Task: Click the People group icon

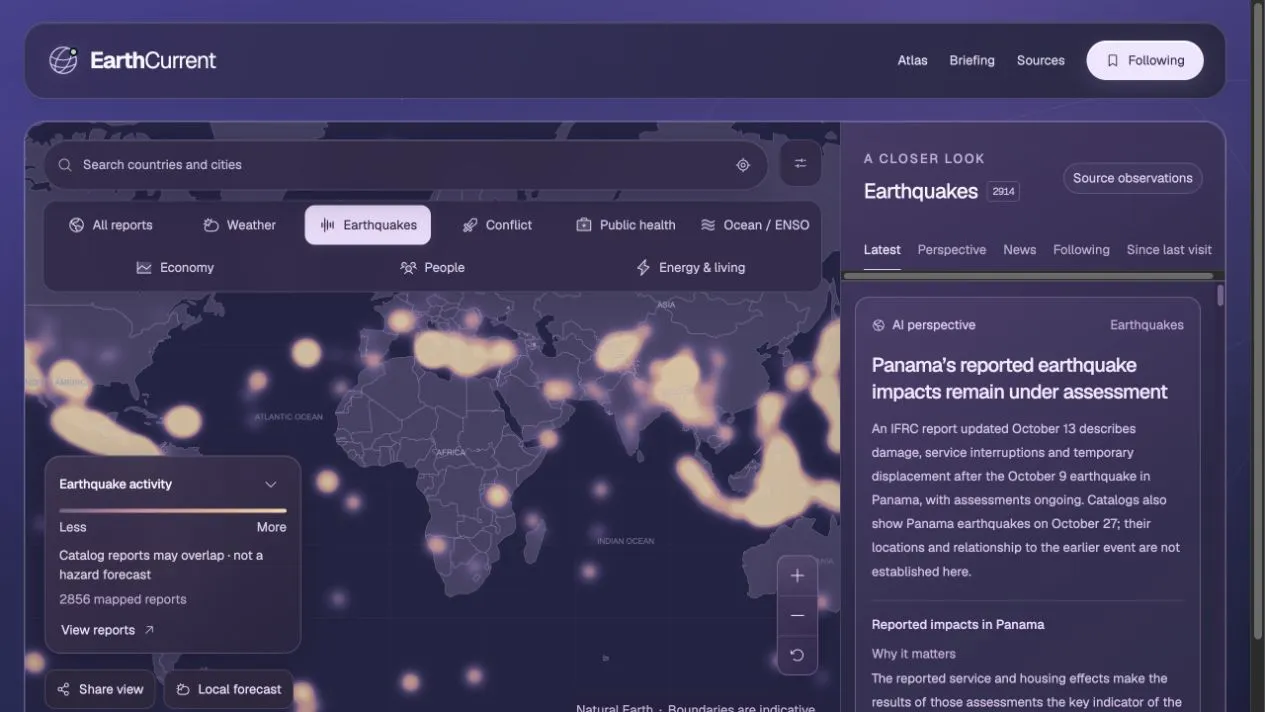Action: (x=408, y=267)
